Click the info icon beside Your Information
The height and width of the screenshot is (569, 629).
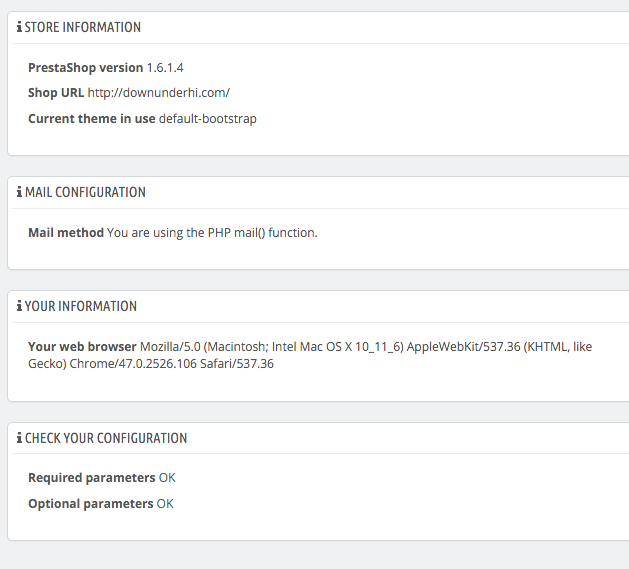click(x=19, y=306)
